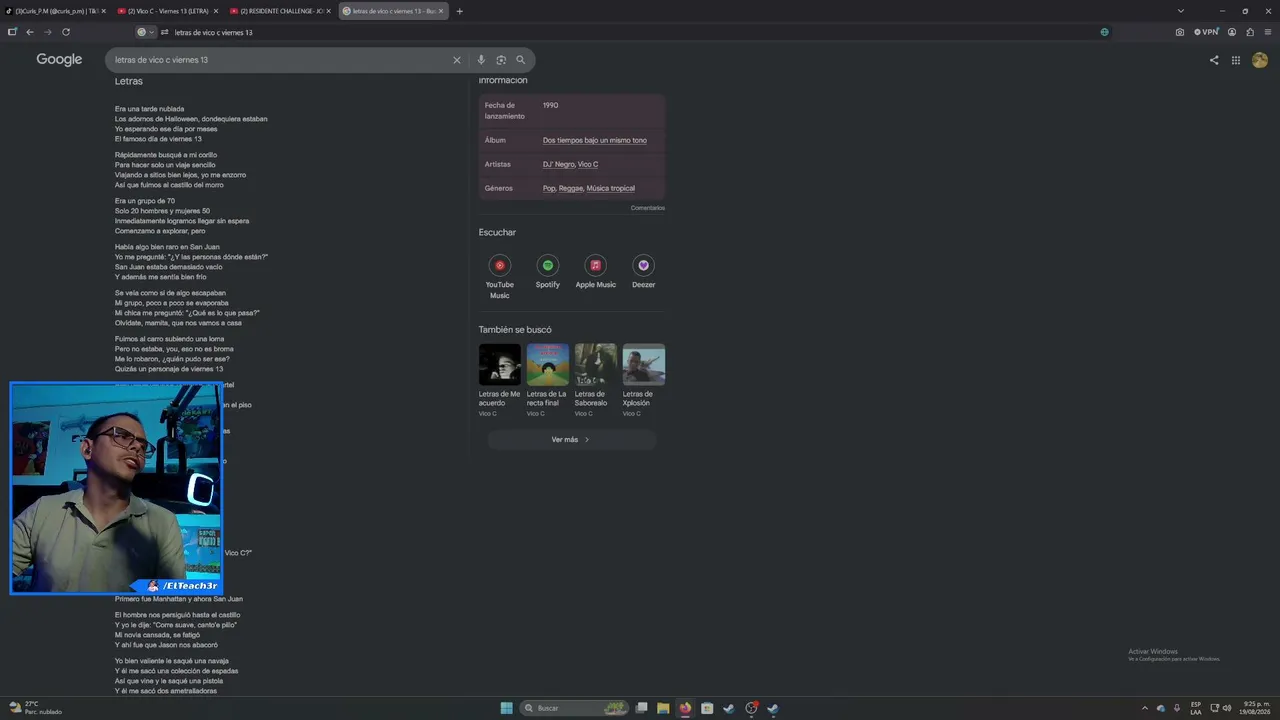1280x720 pixels.
Task: Click the lyric line "Era un grupo de 70"
Action: pos(145,201)
